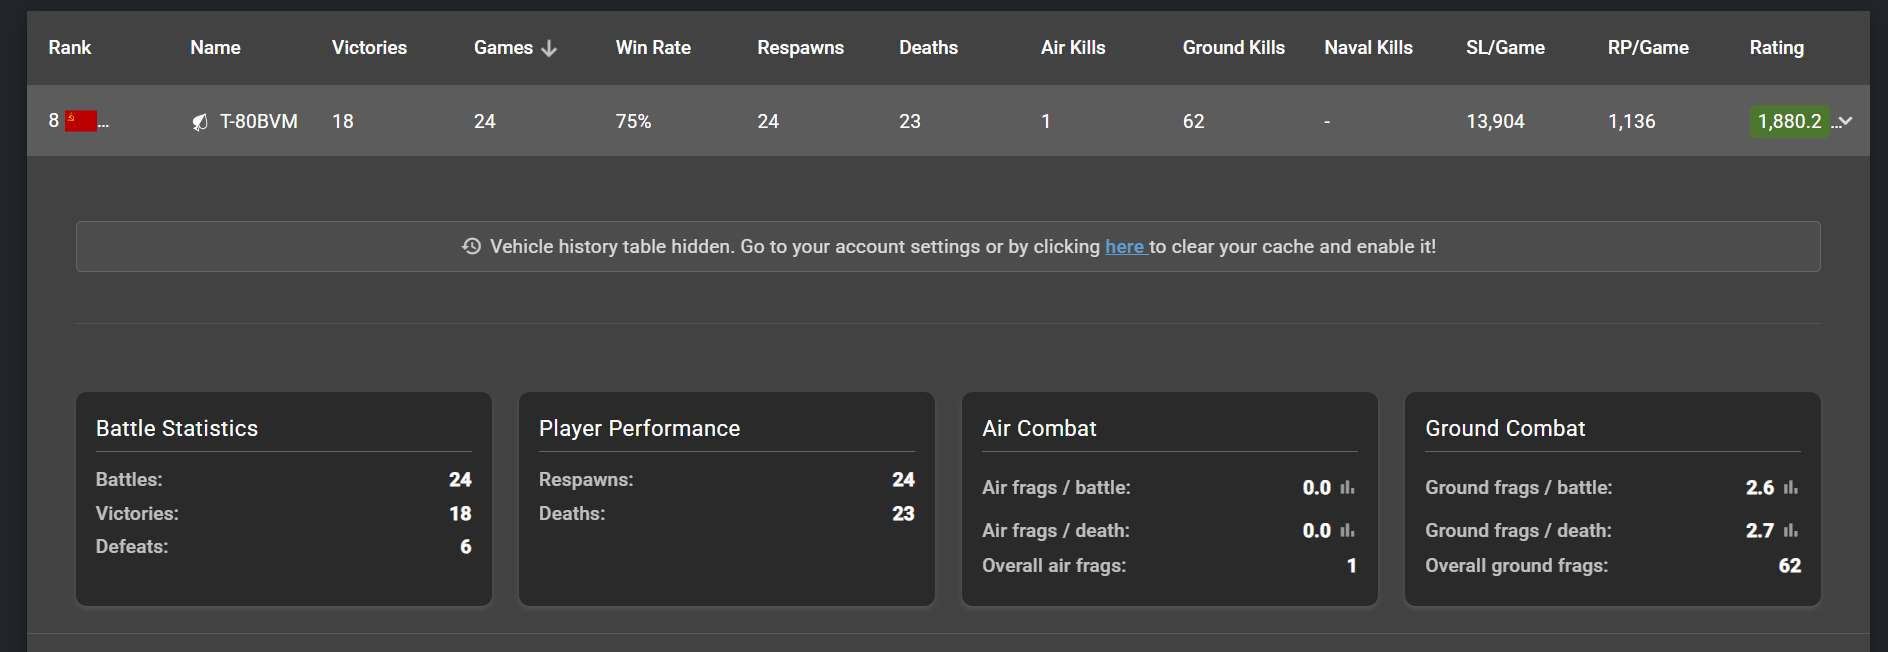Click the 2.6 ground frags per battle value
This screenshot has width=1888, height=652.
click(x=1760, y=488)
